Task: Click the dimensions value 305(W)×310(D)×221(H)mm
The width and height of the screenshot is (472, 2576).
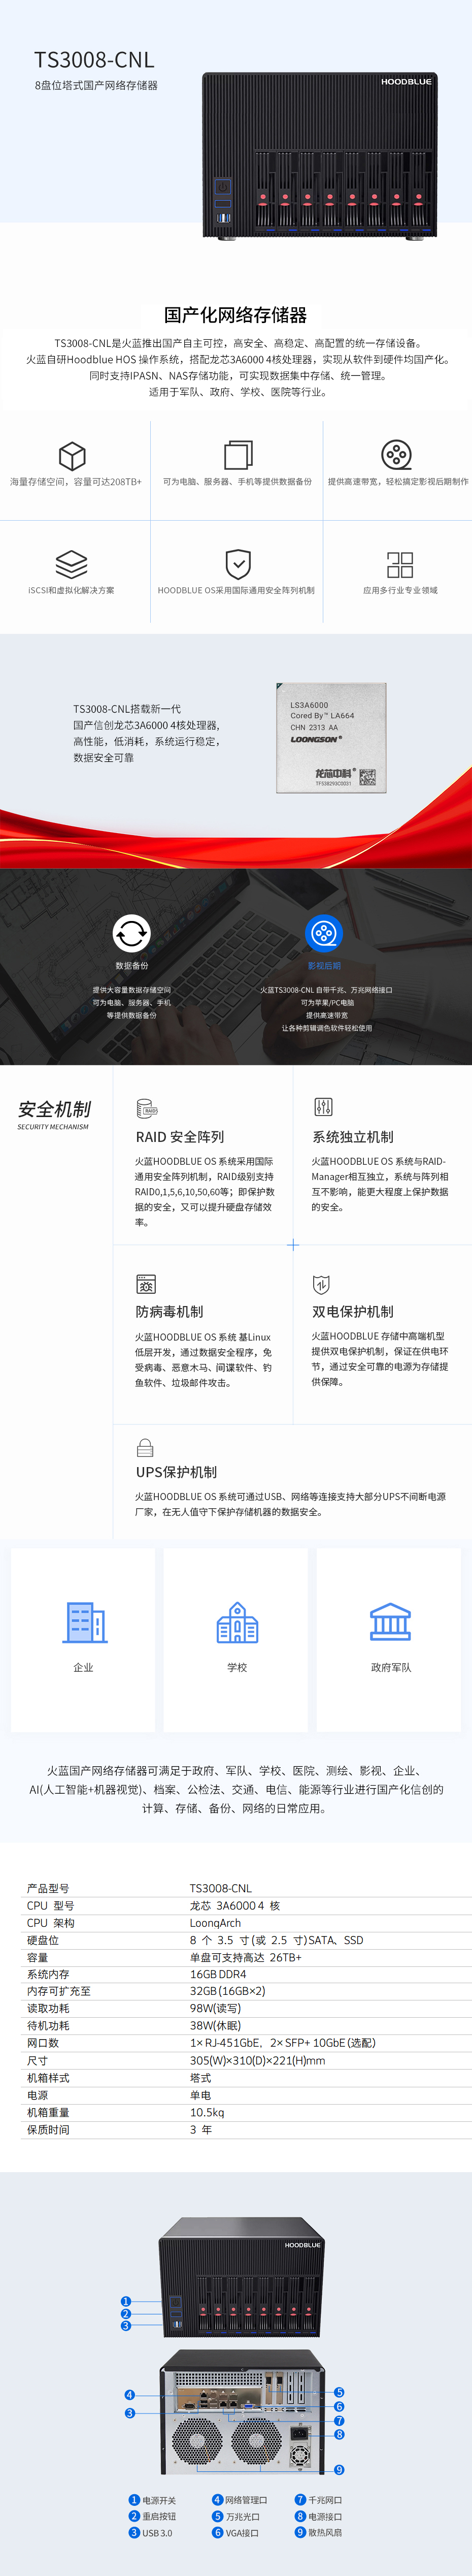Action: click(257, 2061)
